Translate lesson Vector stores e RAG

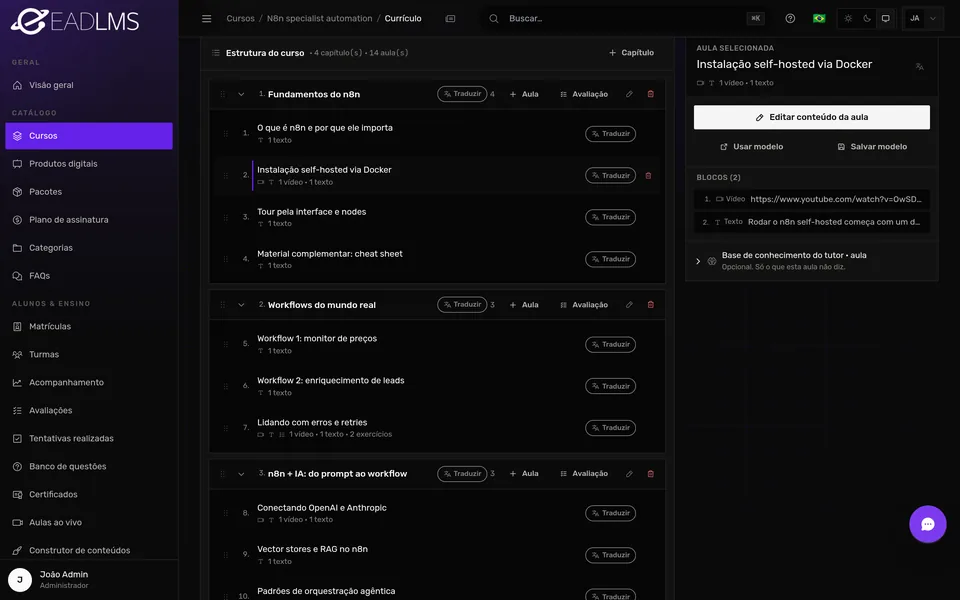click(610, 555)
